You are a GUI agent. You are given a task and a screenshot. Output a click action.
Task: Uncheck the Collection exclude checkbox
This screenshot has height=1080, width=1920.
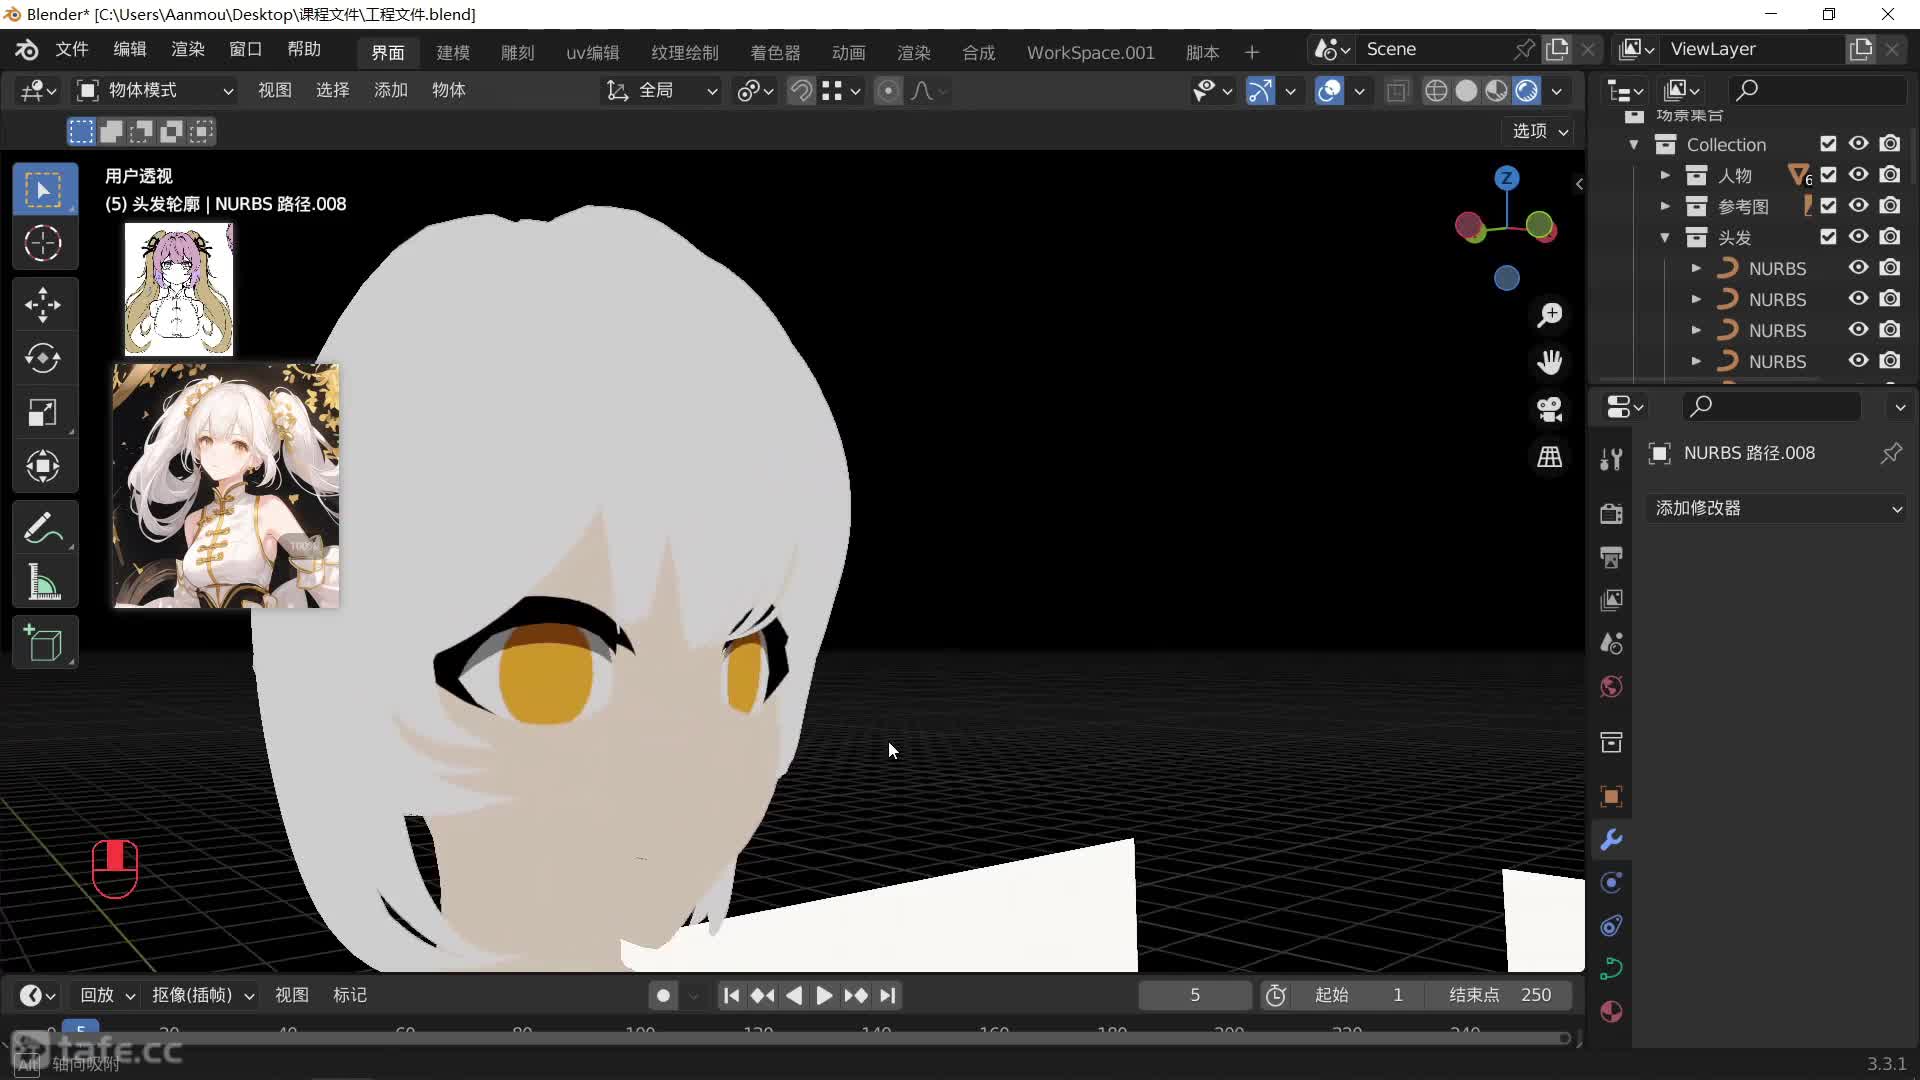1828,144
